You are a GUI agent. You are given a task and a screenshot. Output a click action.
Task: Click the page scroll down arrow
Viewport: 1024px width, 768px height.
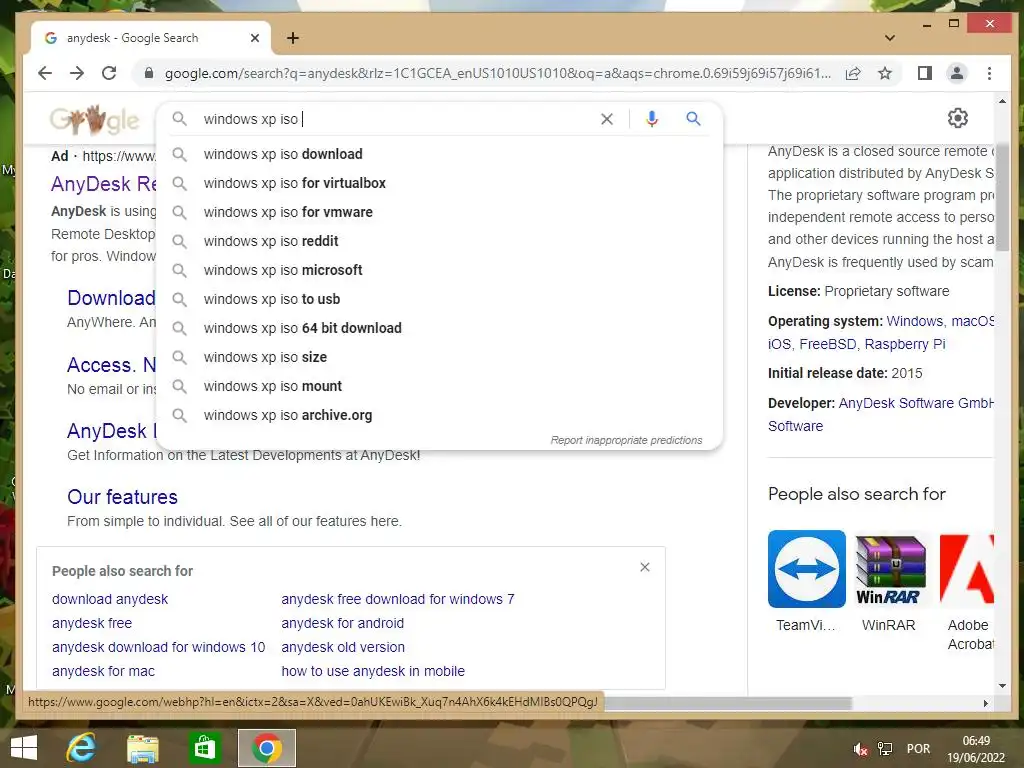(1002, 686)
